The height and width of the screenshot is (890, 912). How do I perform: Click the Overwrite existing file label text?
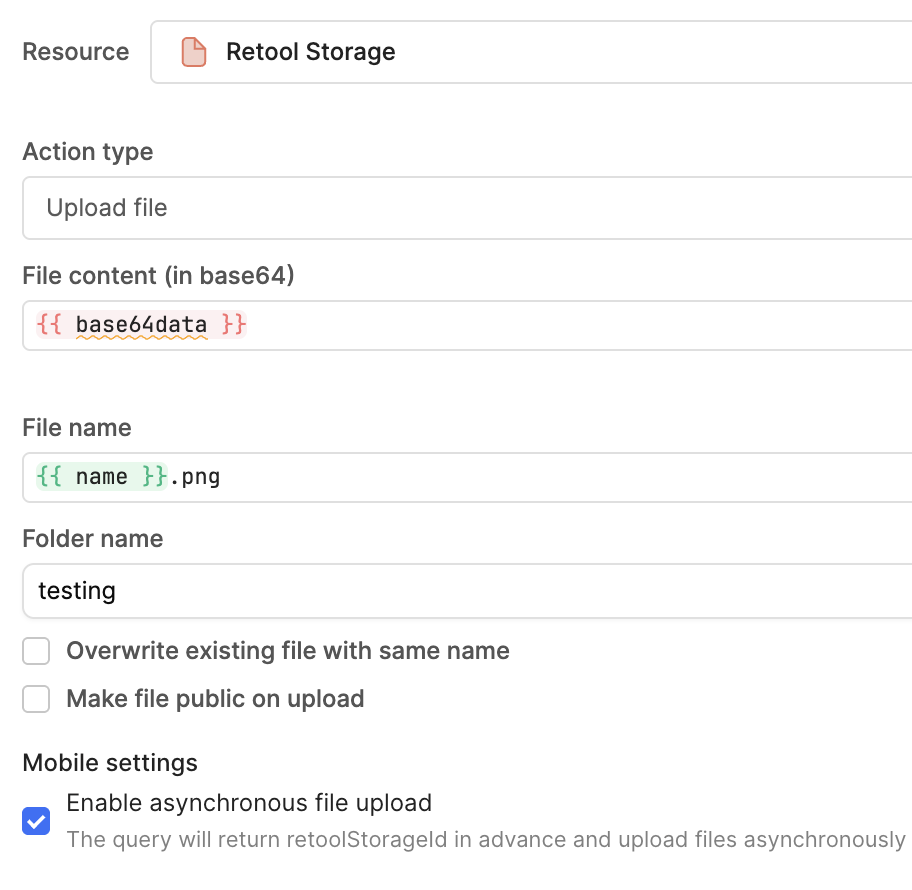[x=288, y=652]
